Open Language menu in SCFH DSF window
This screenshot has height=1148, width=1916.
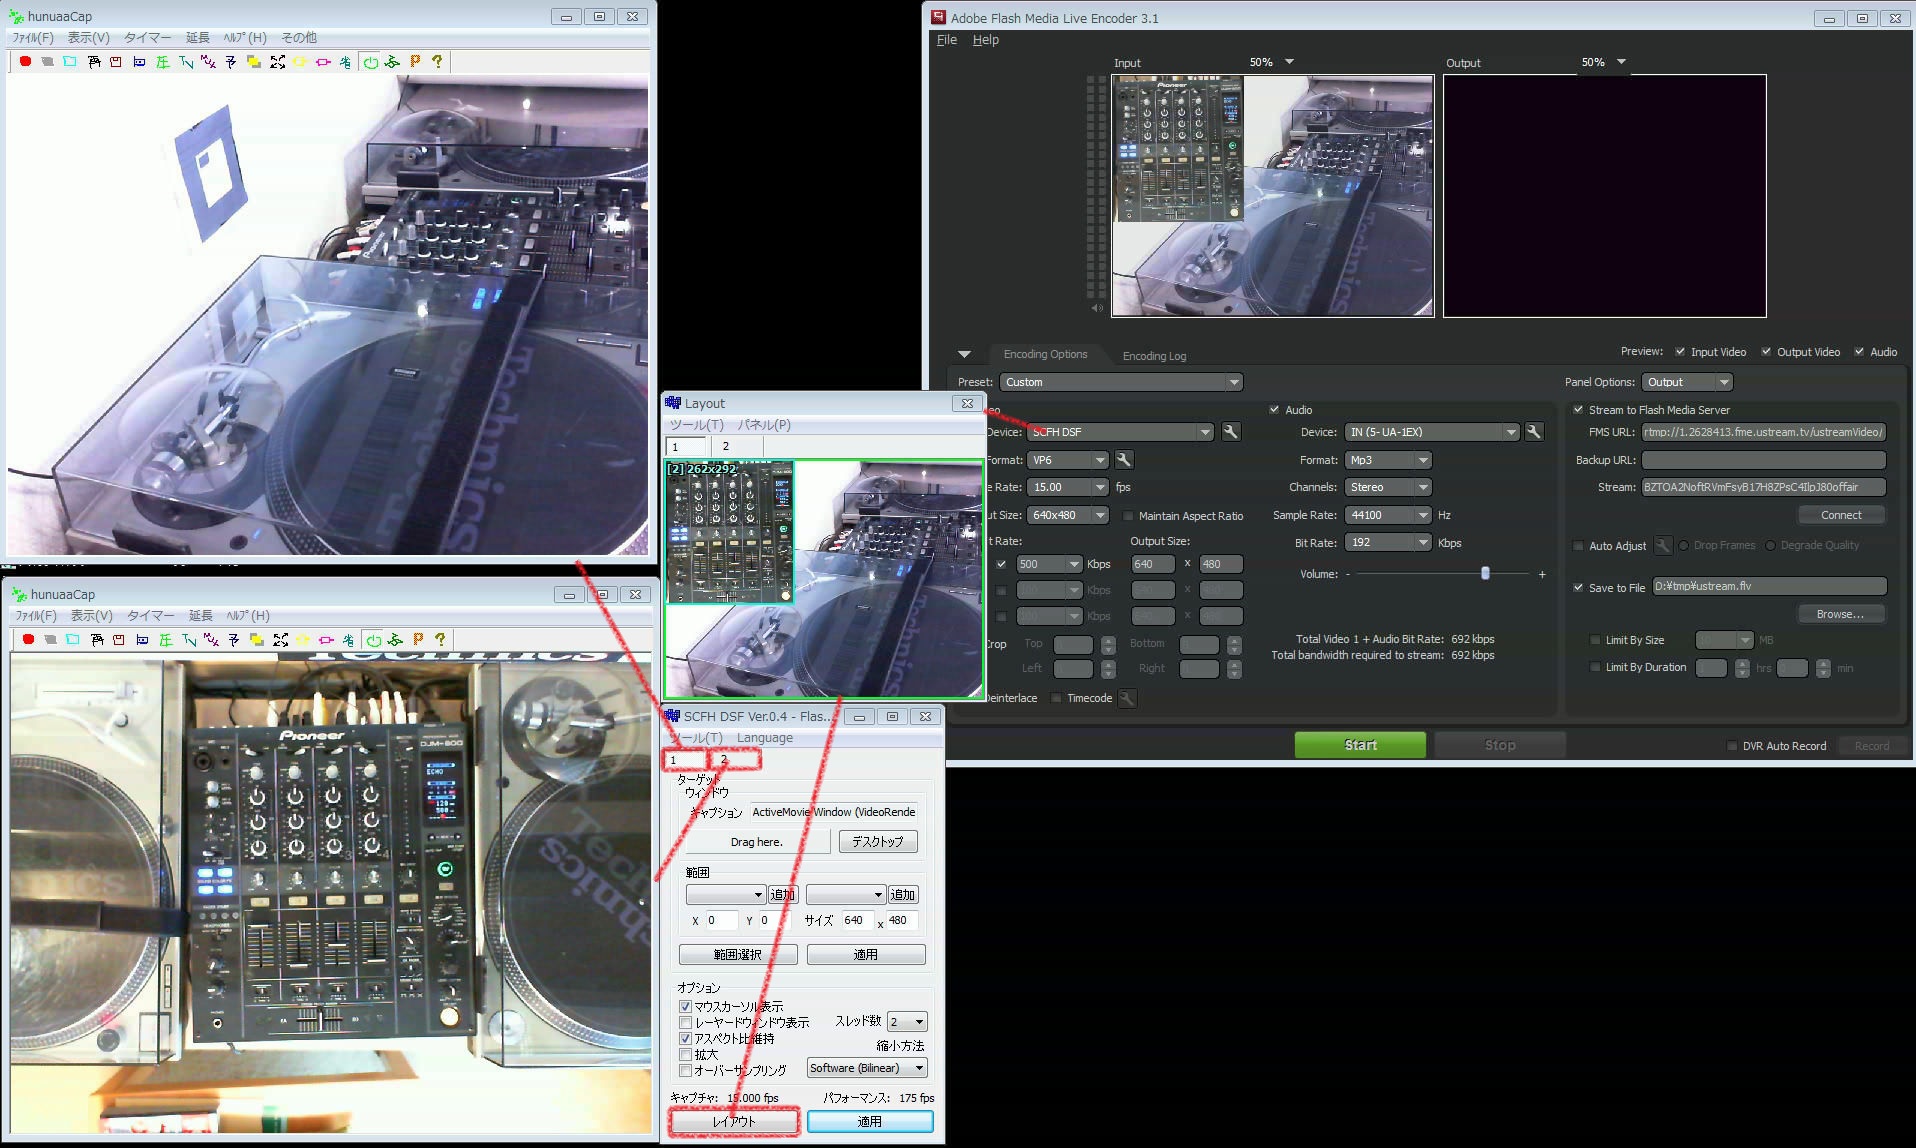(765, 738)
